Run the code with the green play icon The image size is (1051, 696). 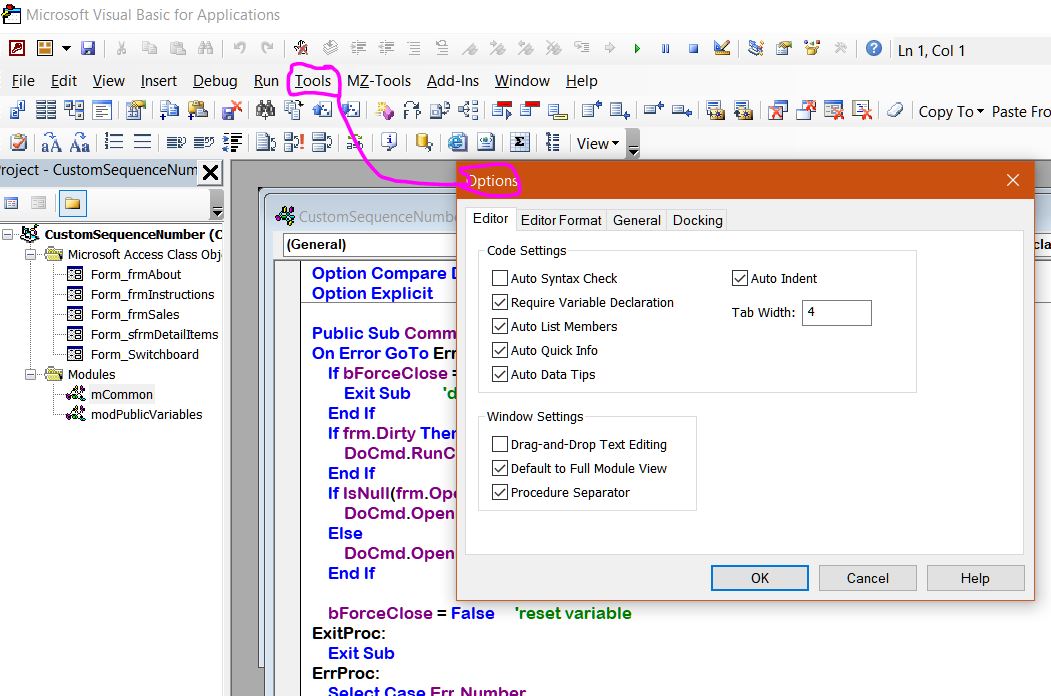point(637,48)
